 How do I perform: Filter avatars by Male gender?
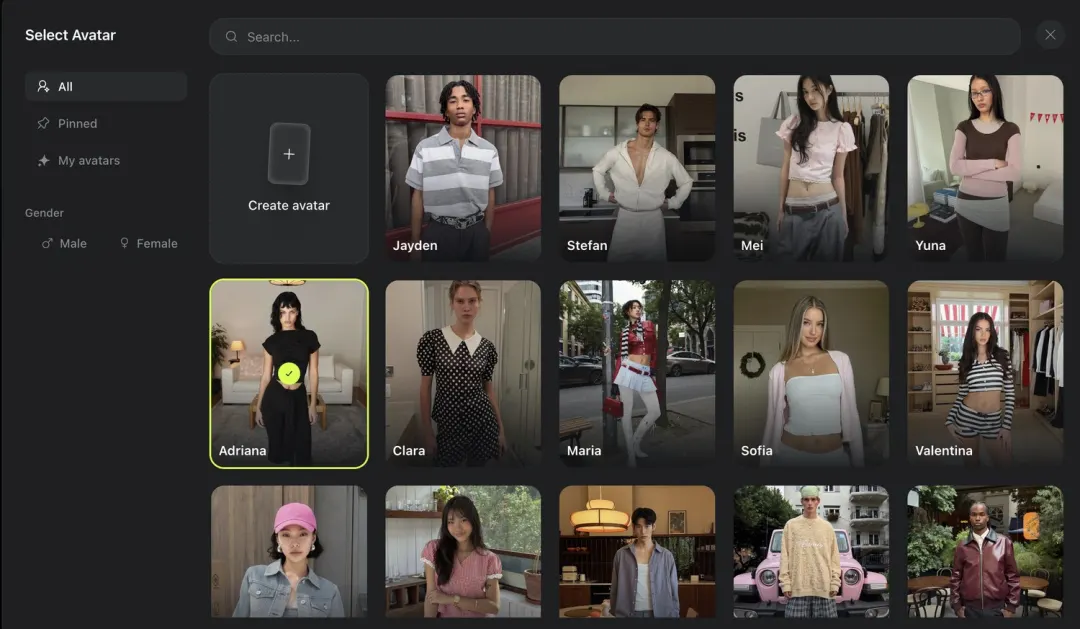tap(64, 243)
